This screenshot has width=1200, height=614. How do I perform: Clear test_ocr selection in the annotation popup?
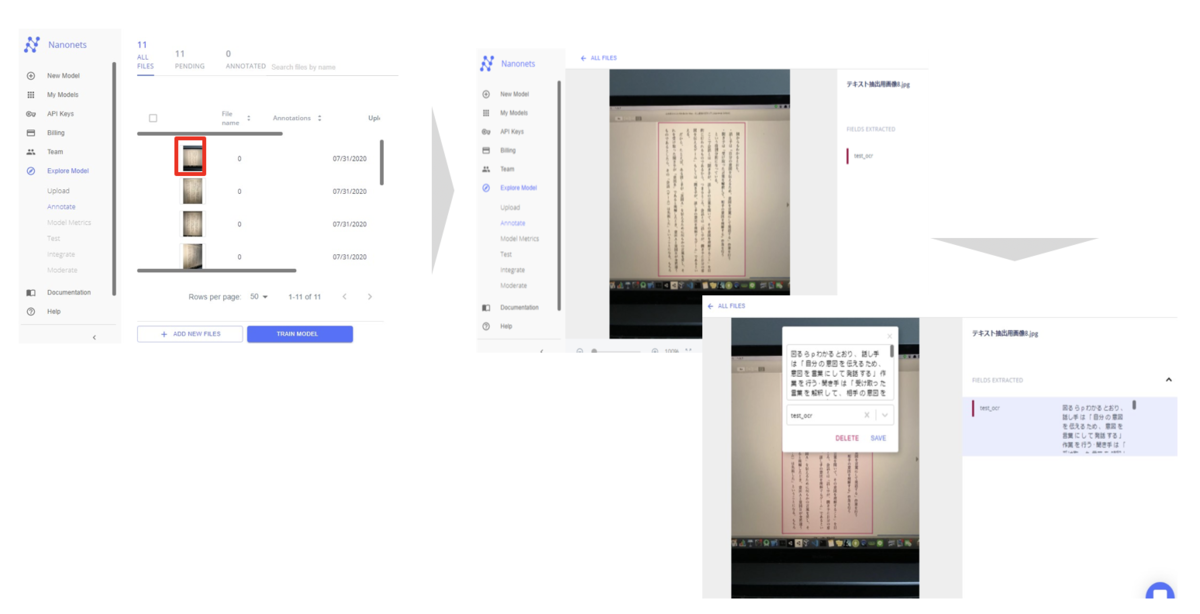867,415
